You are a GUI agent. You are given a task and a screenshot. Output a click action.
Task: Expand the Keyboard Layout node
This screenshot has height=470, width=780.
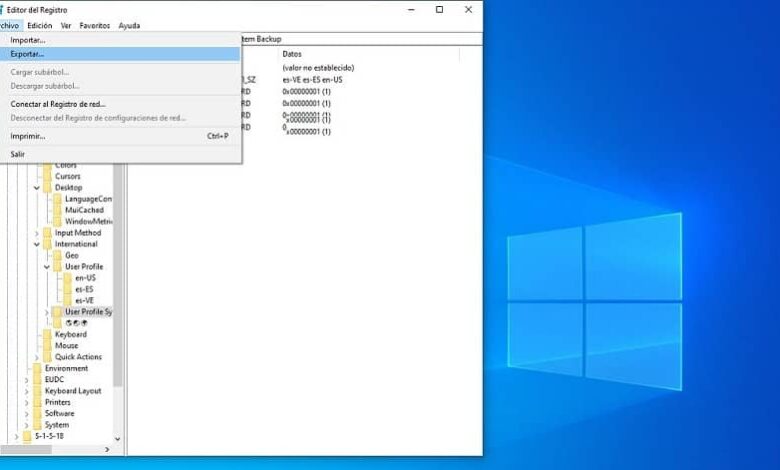(26, 391)
